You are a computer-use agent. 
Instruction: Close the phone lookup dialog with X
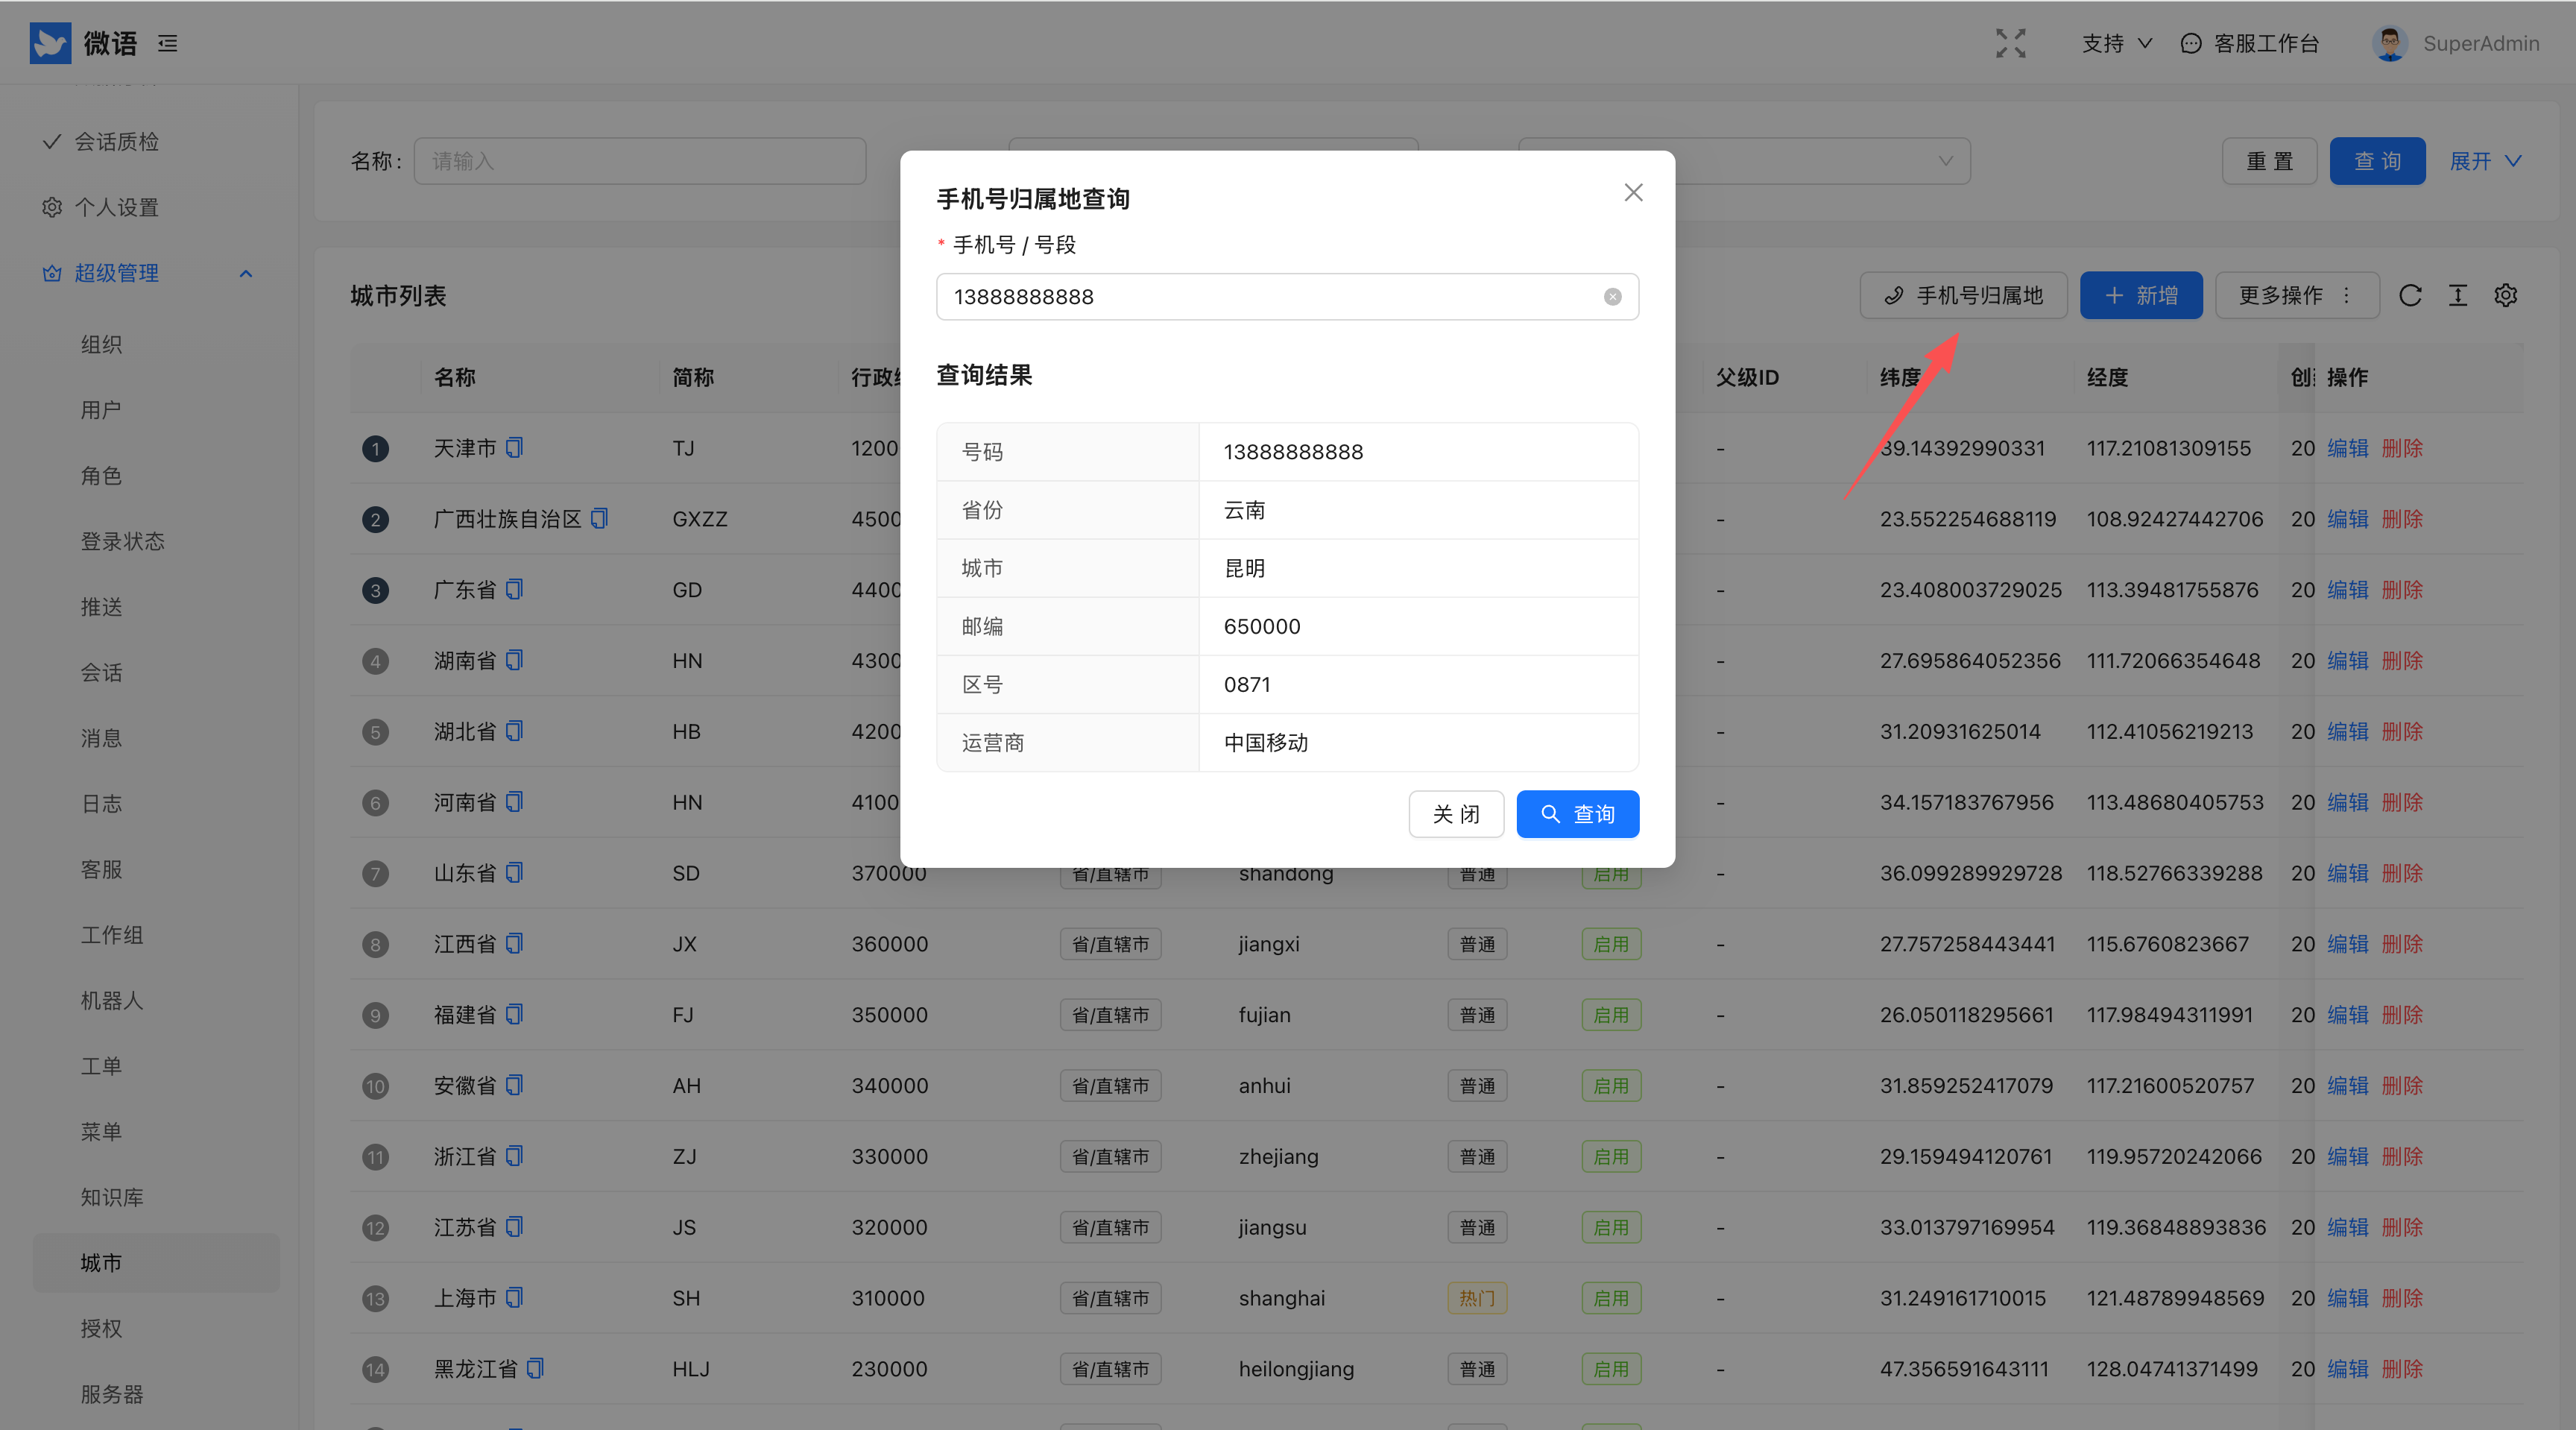click(x=1633, y=192)
